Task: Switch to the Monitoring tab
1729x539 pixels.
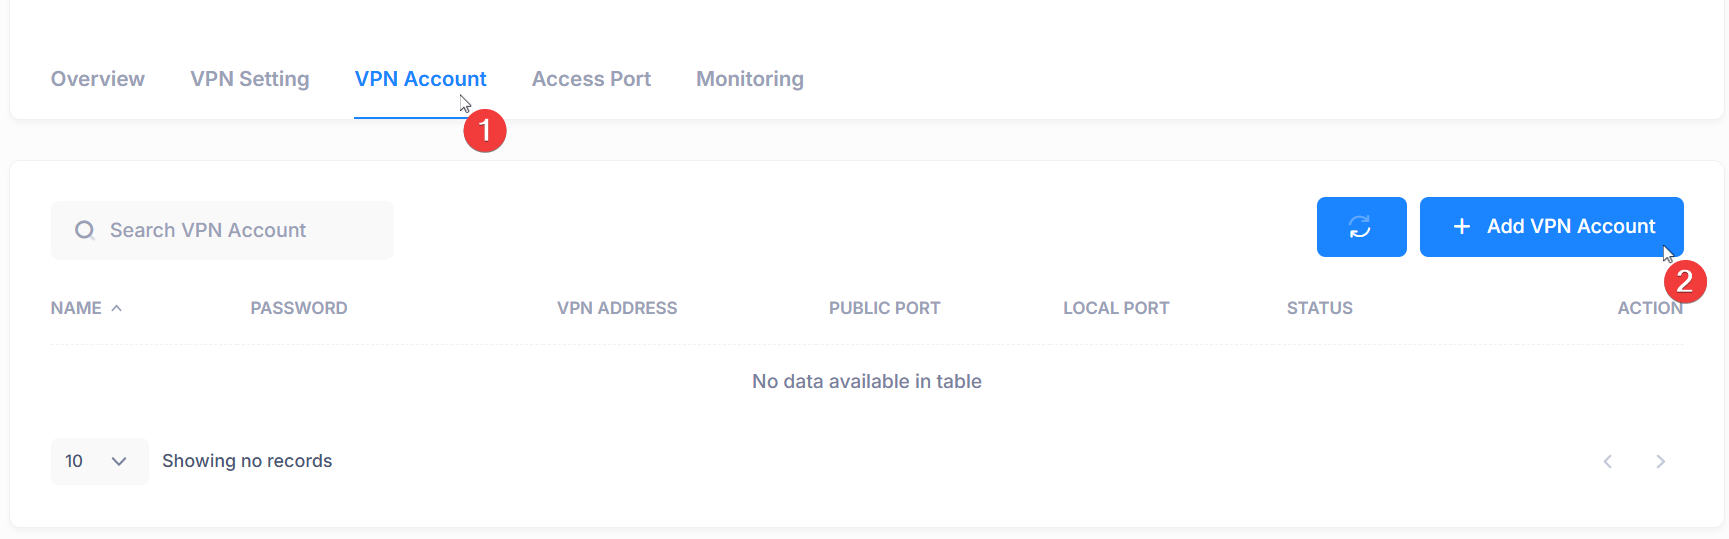Action: (x=750, y=79)
